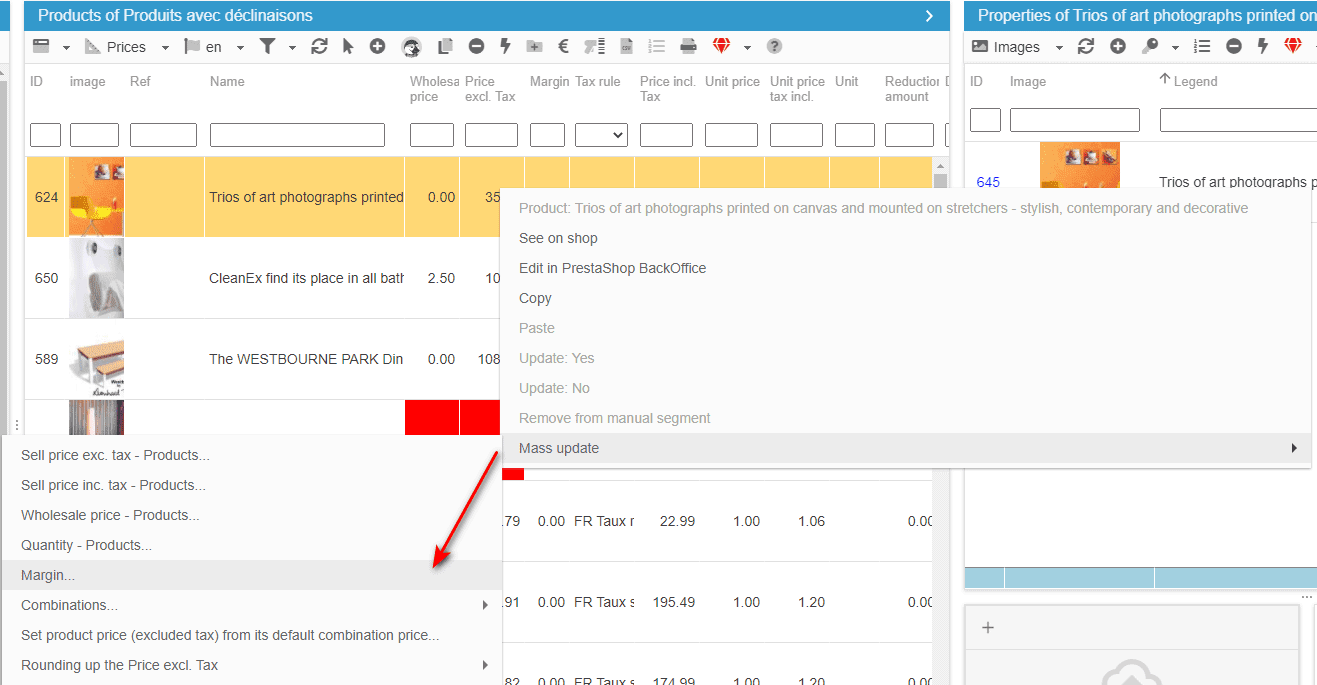Click the question mark help icon

[x=773, y=47]
